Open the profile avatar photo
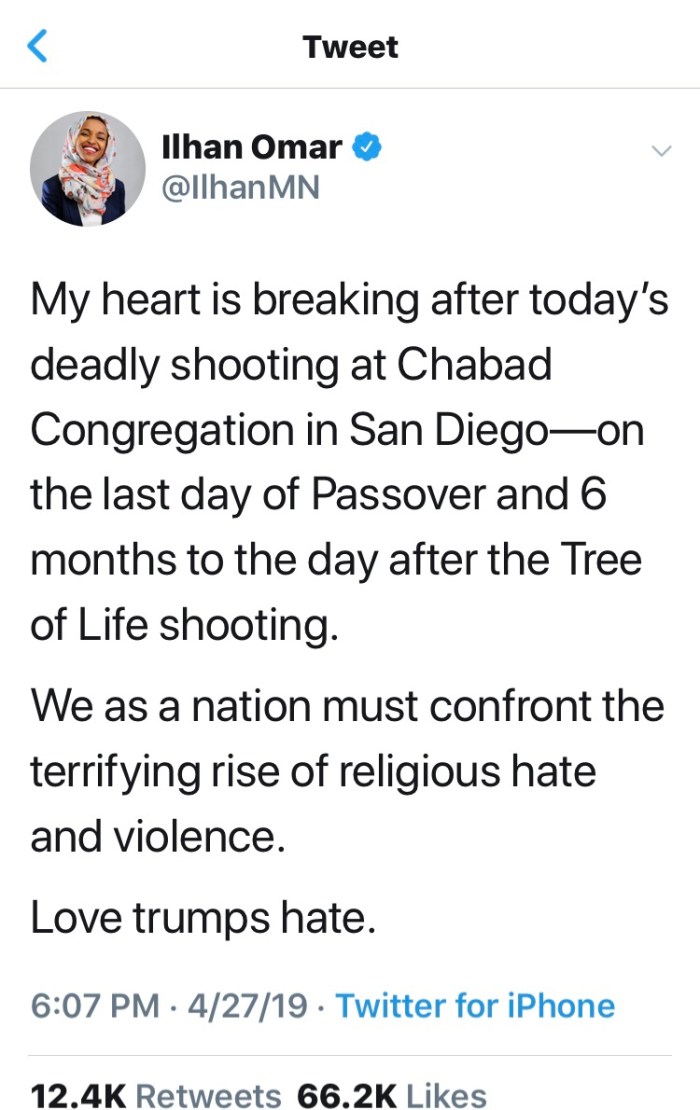Image resolution: width=700 pixels, height=1110 pixels. coord(88,168)
